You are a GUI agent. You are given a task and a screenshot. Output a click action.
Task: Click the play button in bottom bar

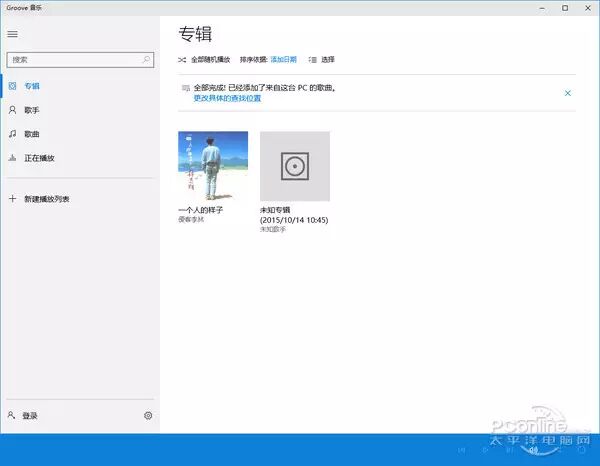point(485,450)
